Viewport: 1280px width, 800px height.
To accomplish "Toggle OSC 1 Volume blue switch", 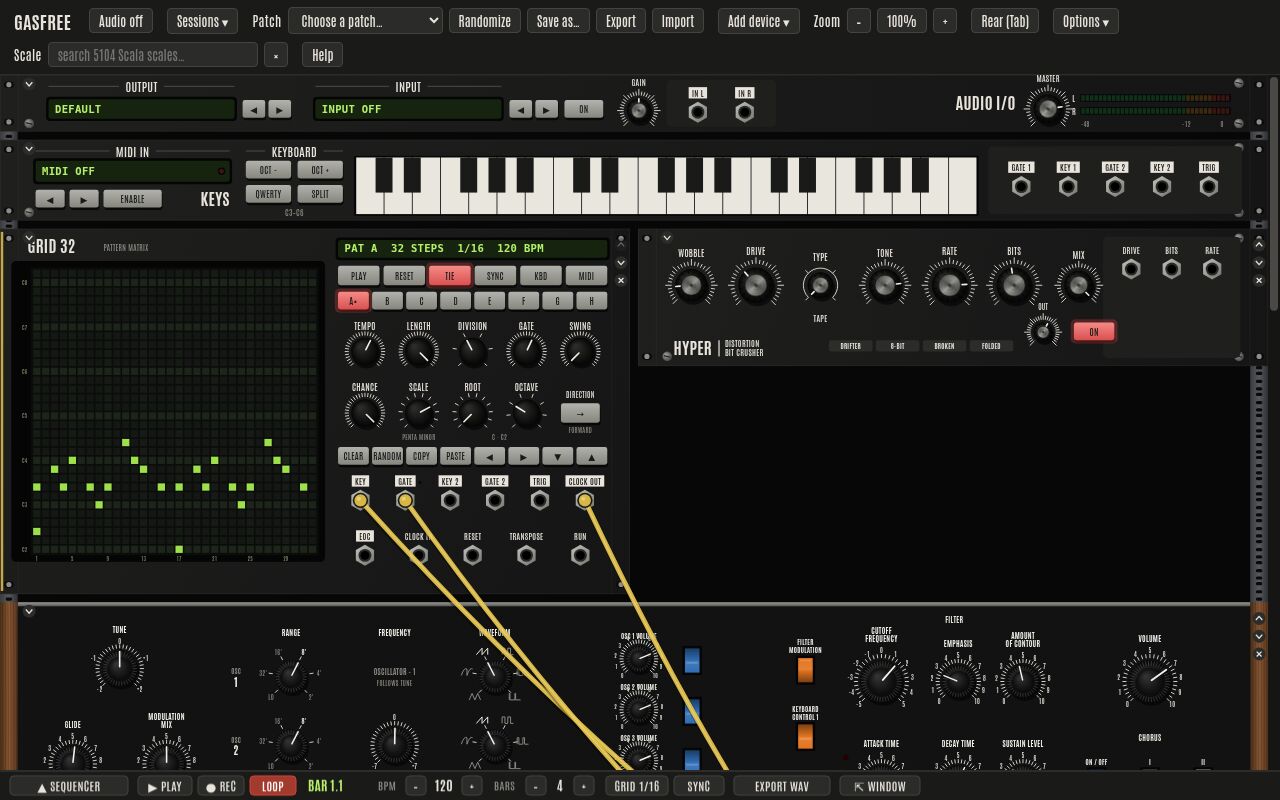I will coord(692,660).
